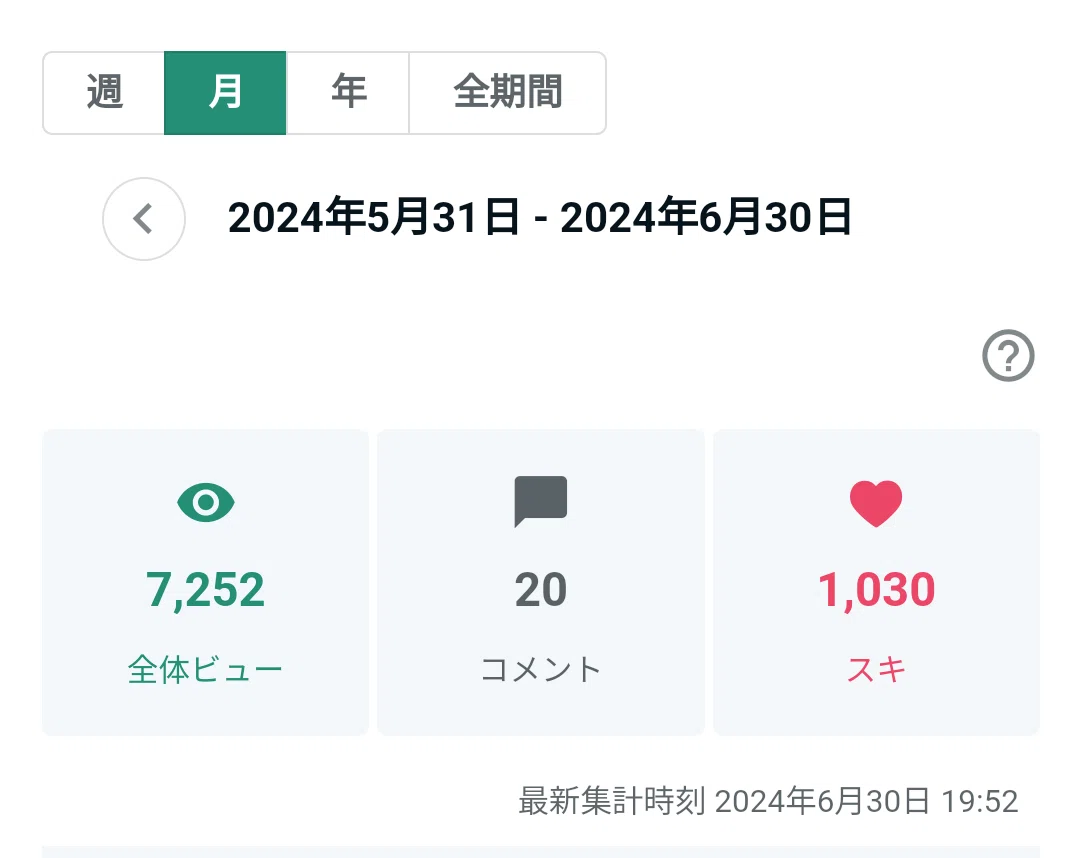Viewport: 1080px width, 858px height.
Task: Open help via the question mark icon
Action: (1008, 355)
